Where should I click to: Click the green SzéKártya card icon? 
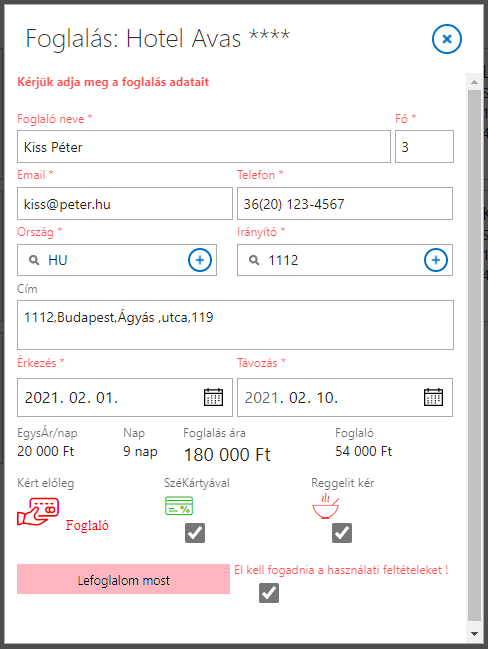coord(179,505)
